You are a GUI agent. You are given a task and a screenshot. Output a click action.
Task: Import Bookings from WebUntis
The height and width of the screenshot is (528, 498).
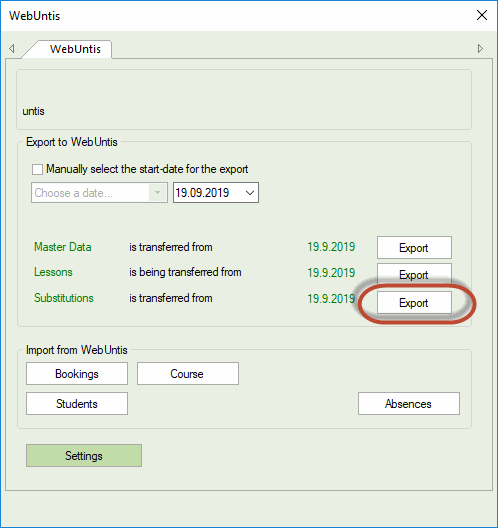77,373
